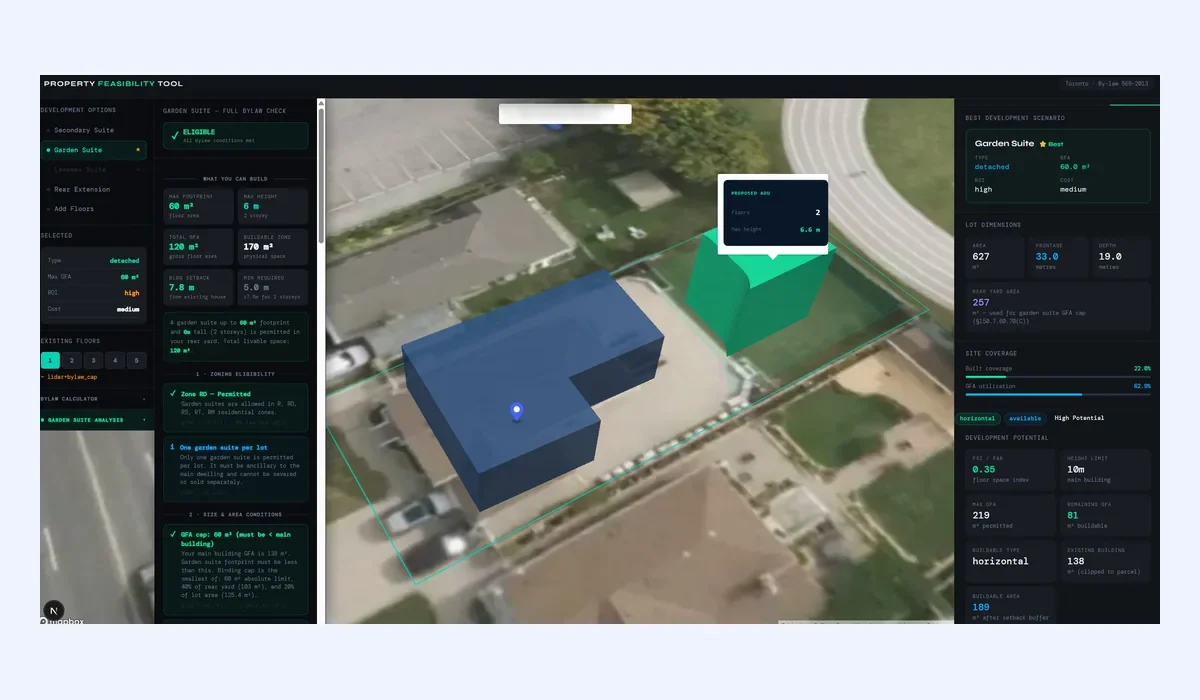The image size is (1200, 700).
Task: Click the lot Area 627 card
Action: click(x=994, y=257)
